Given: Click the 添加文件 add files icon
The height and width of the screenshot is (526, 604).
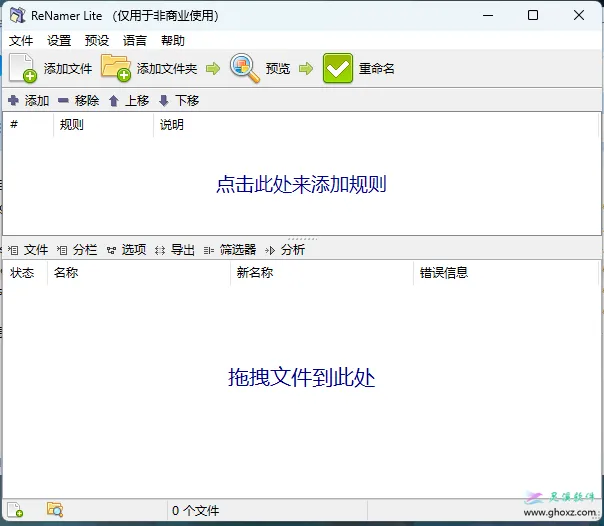Looking at the screenshot, I should point(23,69).
